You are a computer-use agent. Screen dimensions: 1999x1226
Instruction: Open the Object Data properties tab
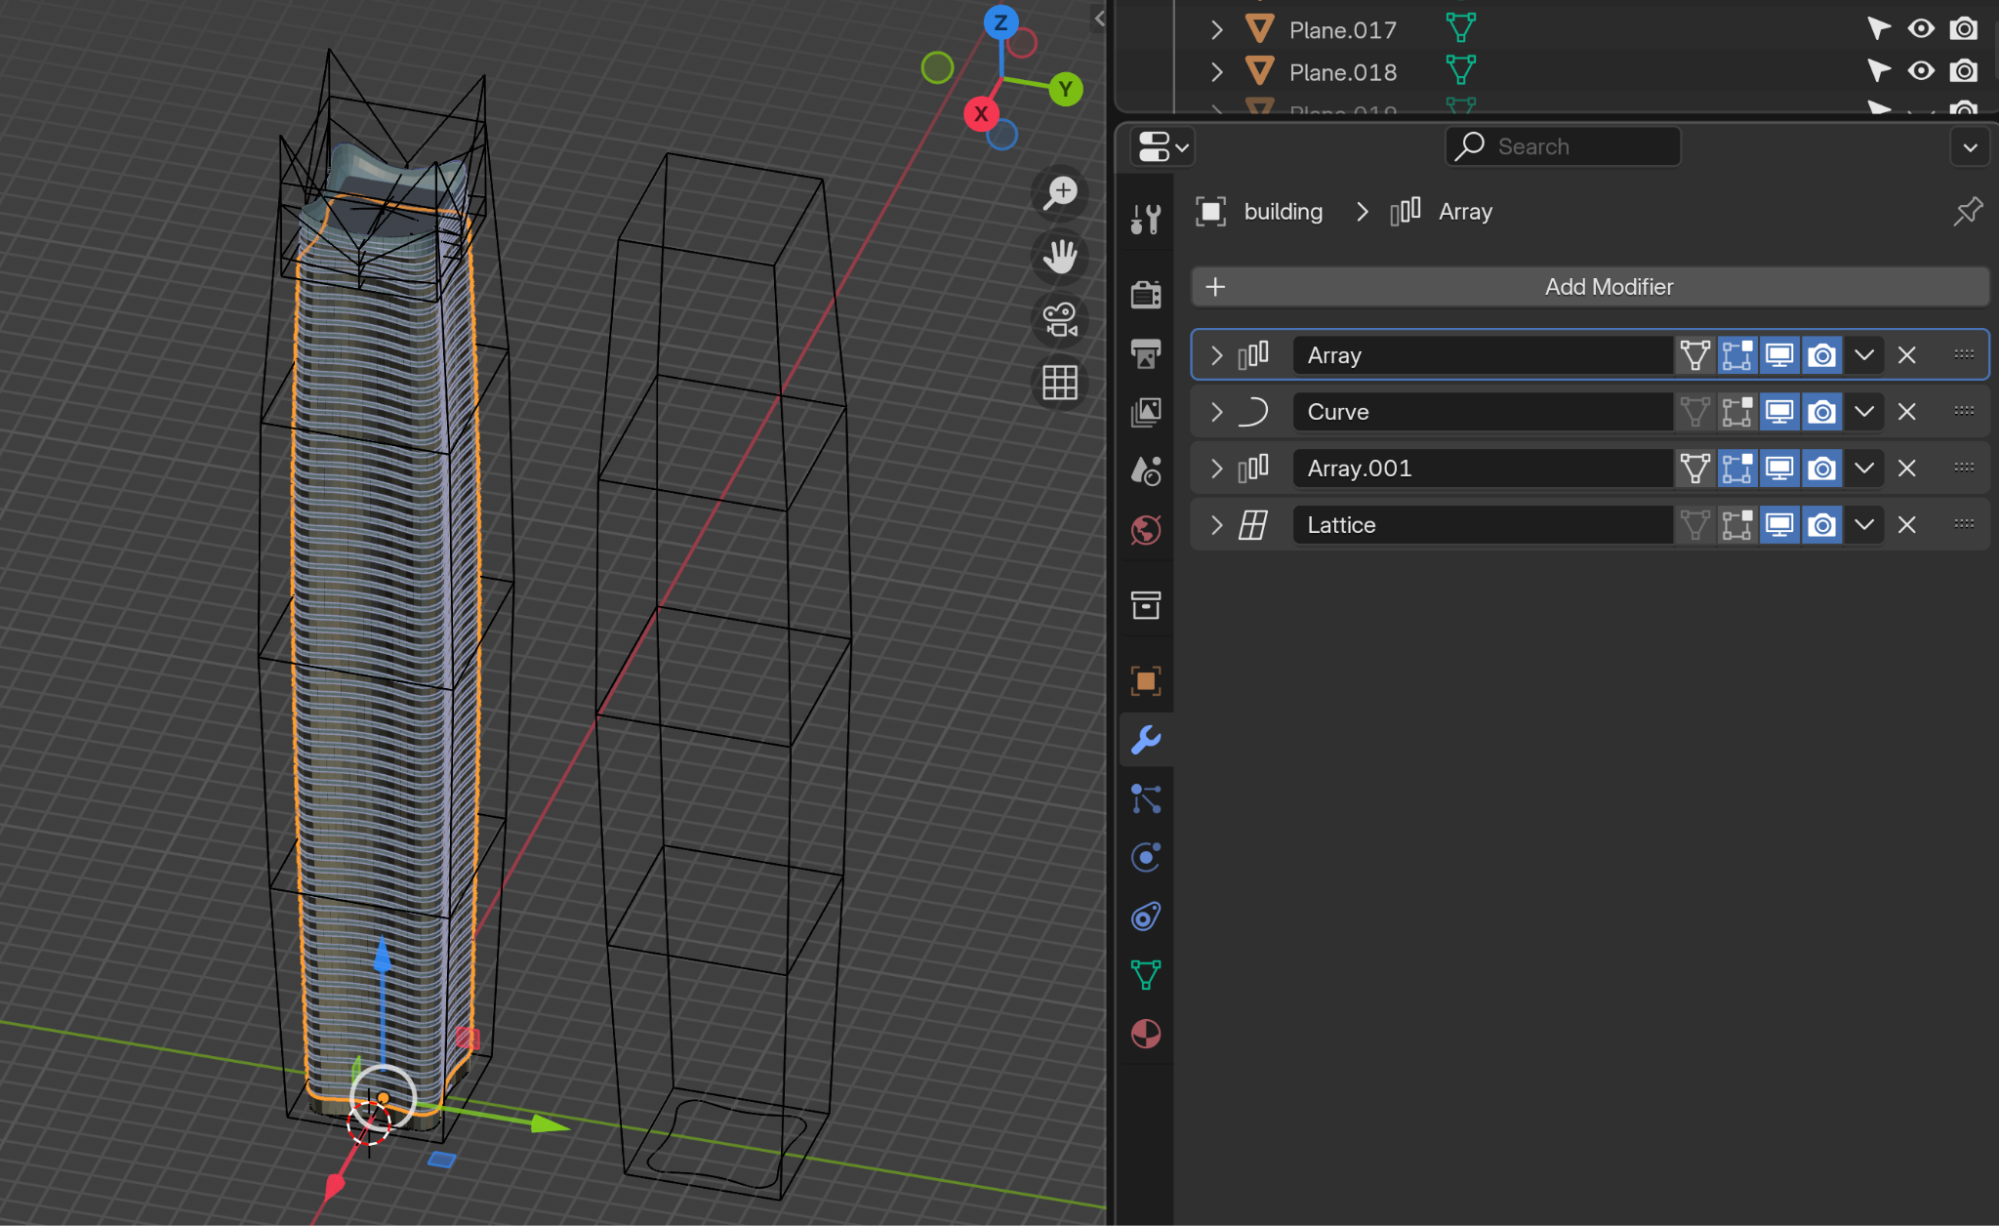coord(1146,974)
